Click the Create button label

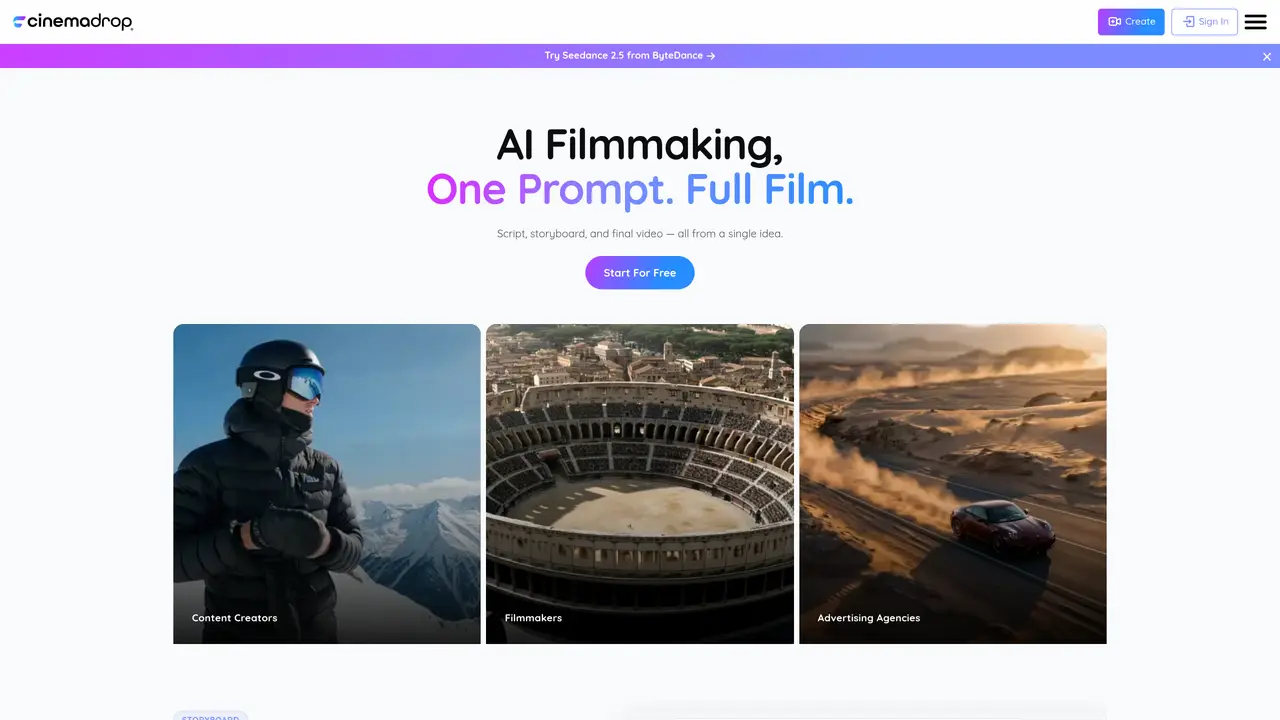(x=1140, y=22)
